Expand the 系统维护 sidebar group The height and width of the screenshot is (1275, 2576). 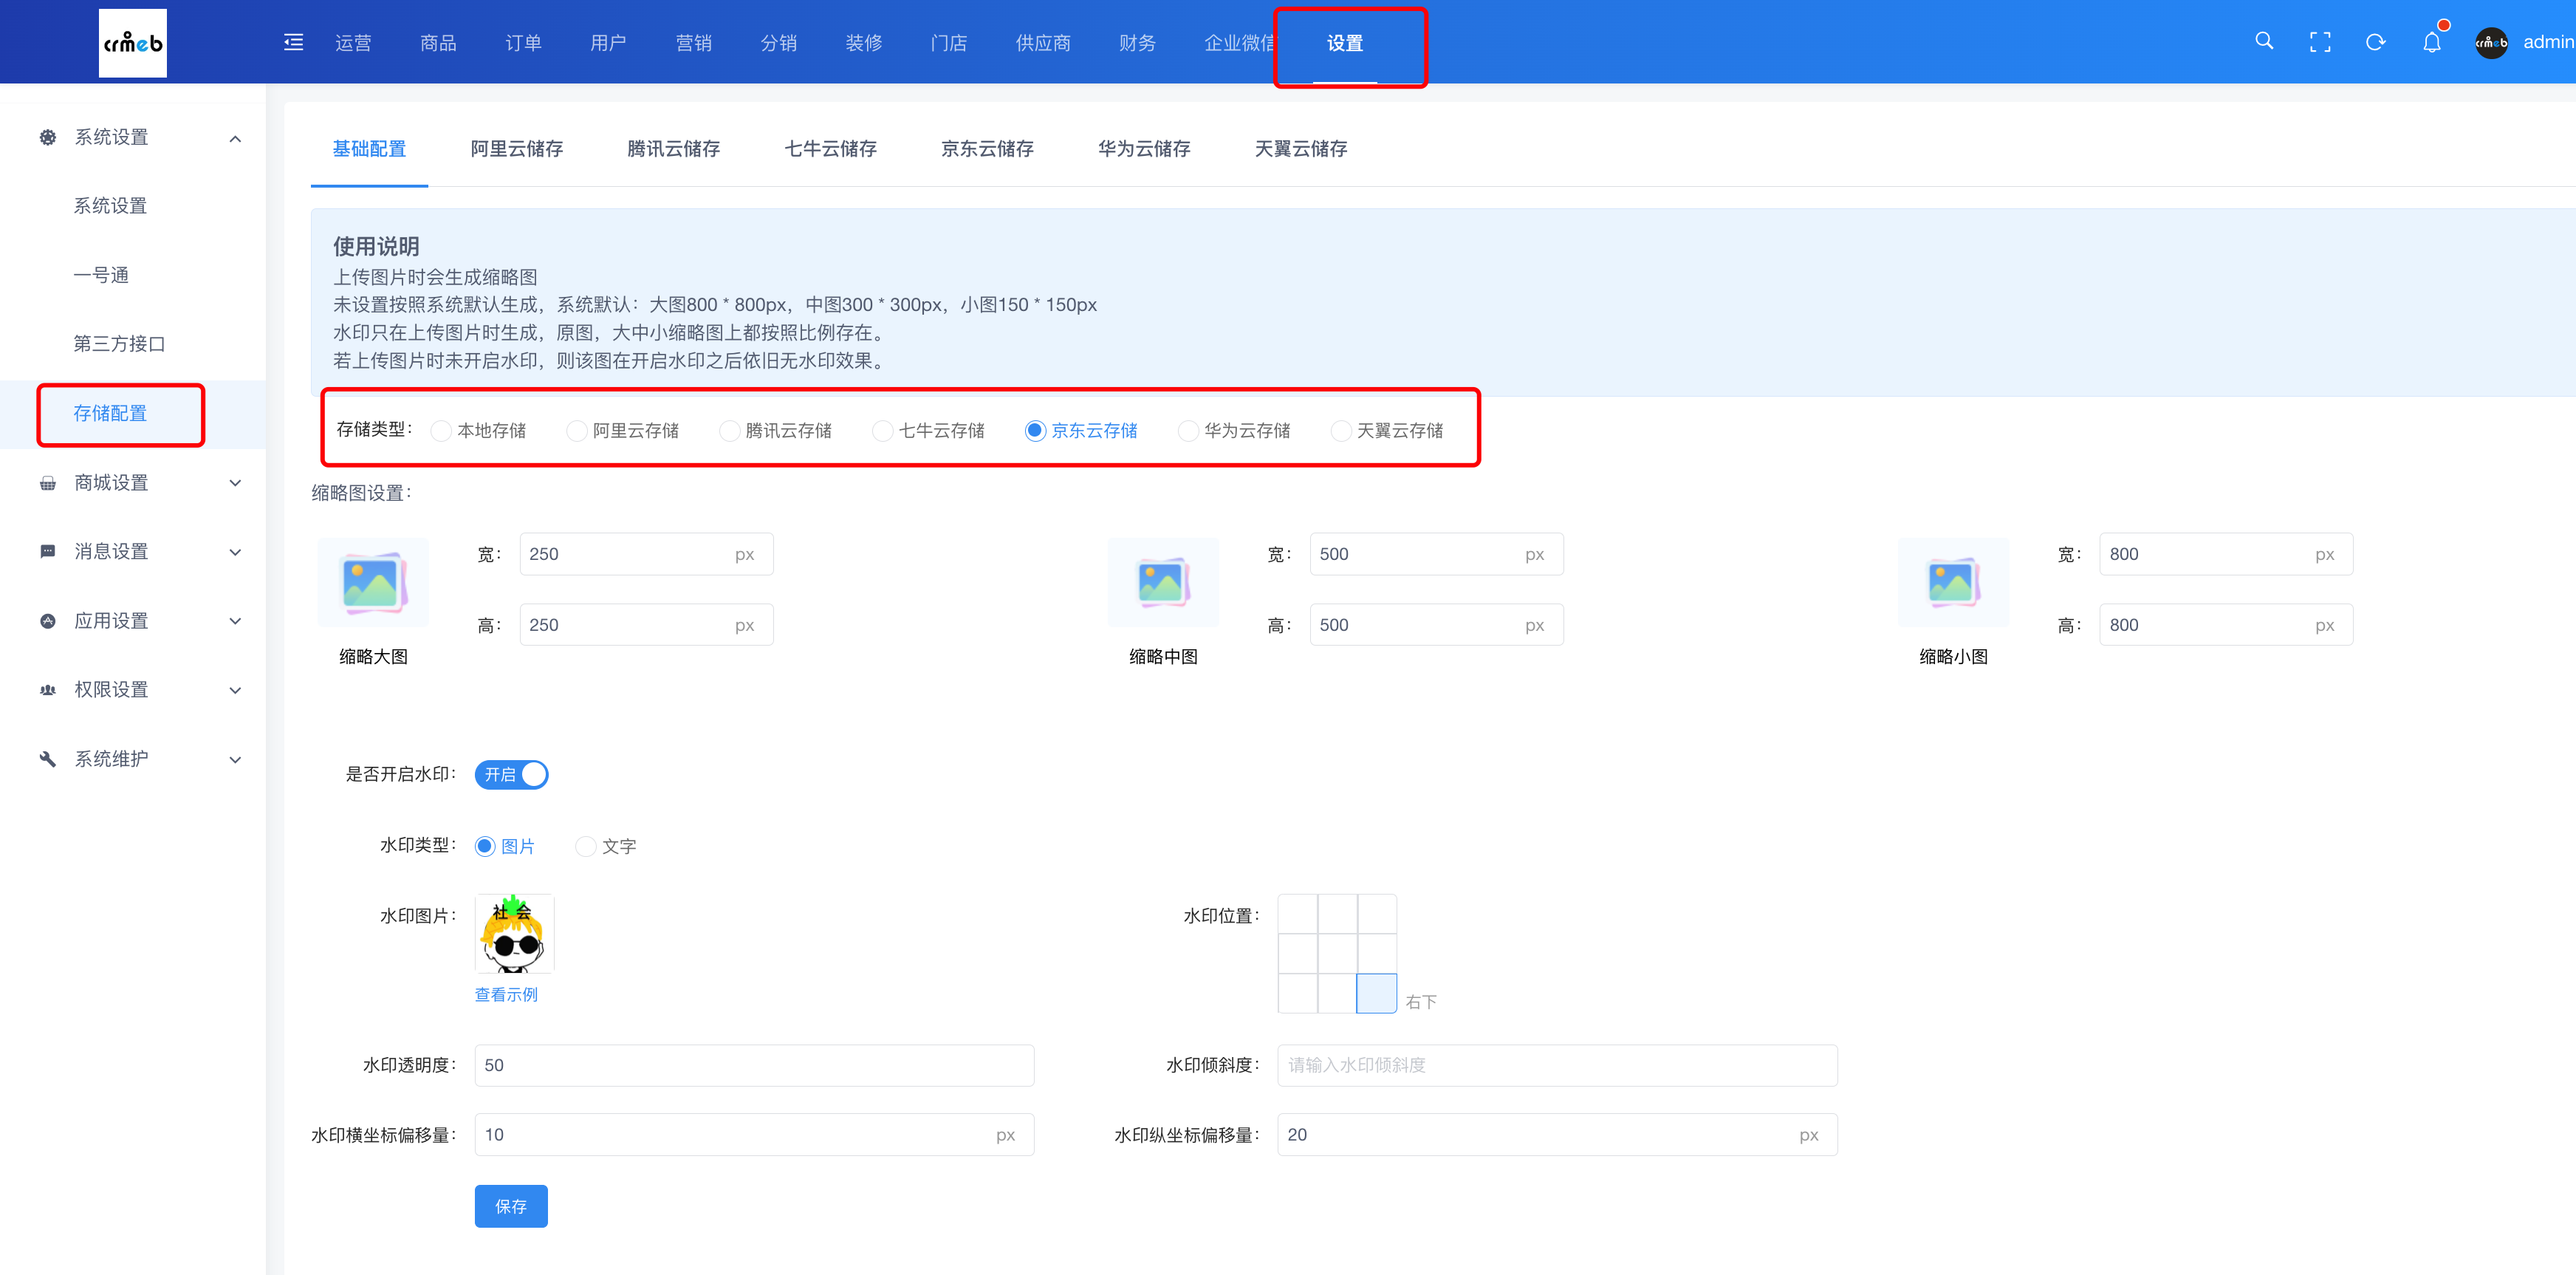[x=235, y=760]
